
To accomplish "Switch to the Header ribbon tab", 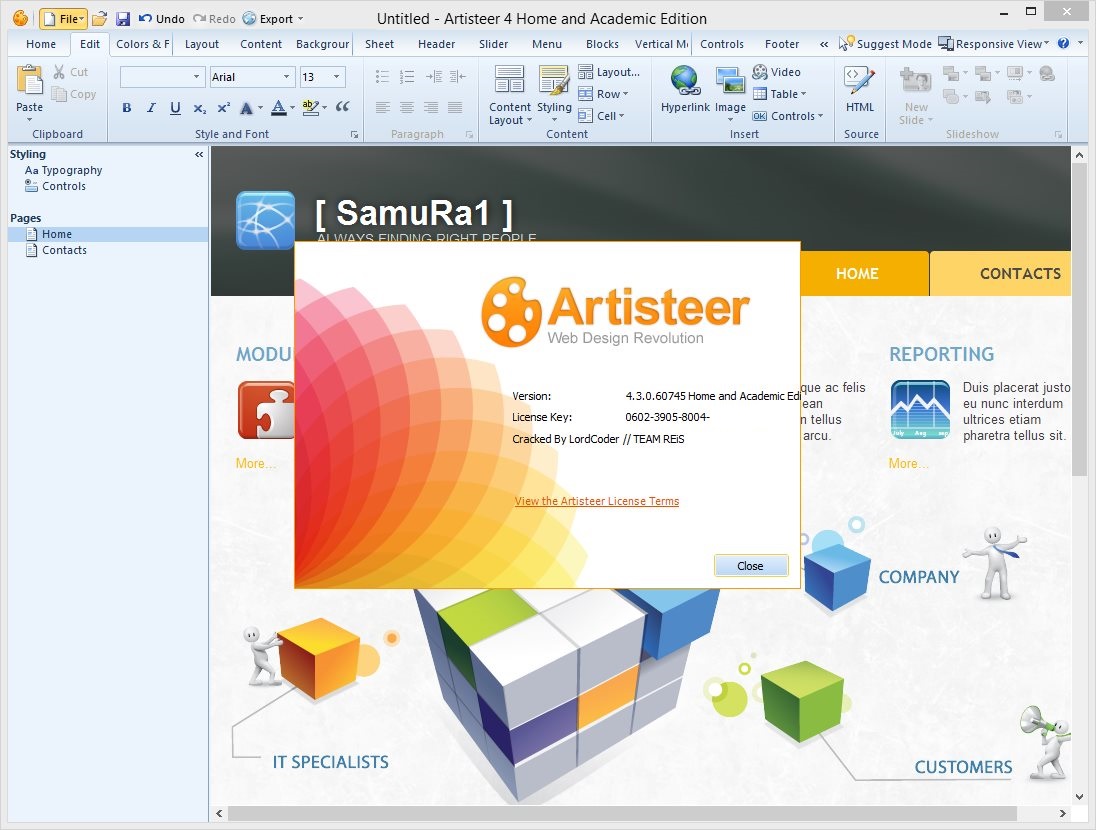I will (x=437, y=44).
